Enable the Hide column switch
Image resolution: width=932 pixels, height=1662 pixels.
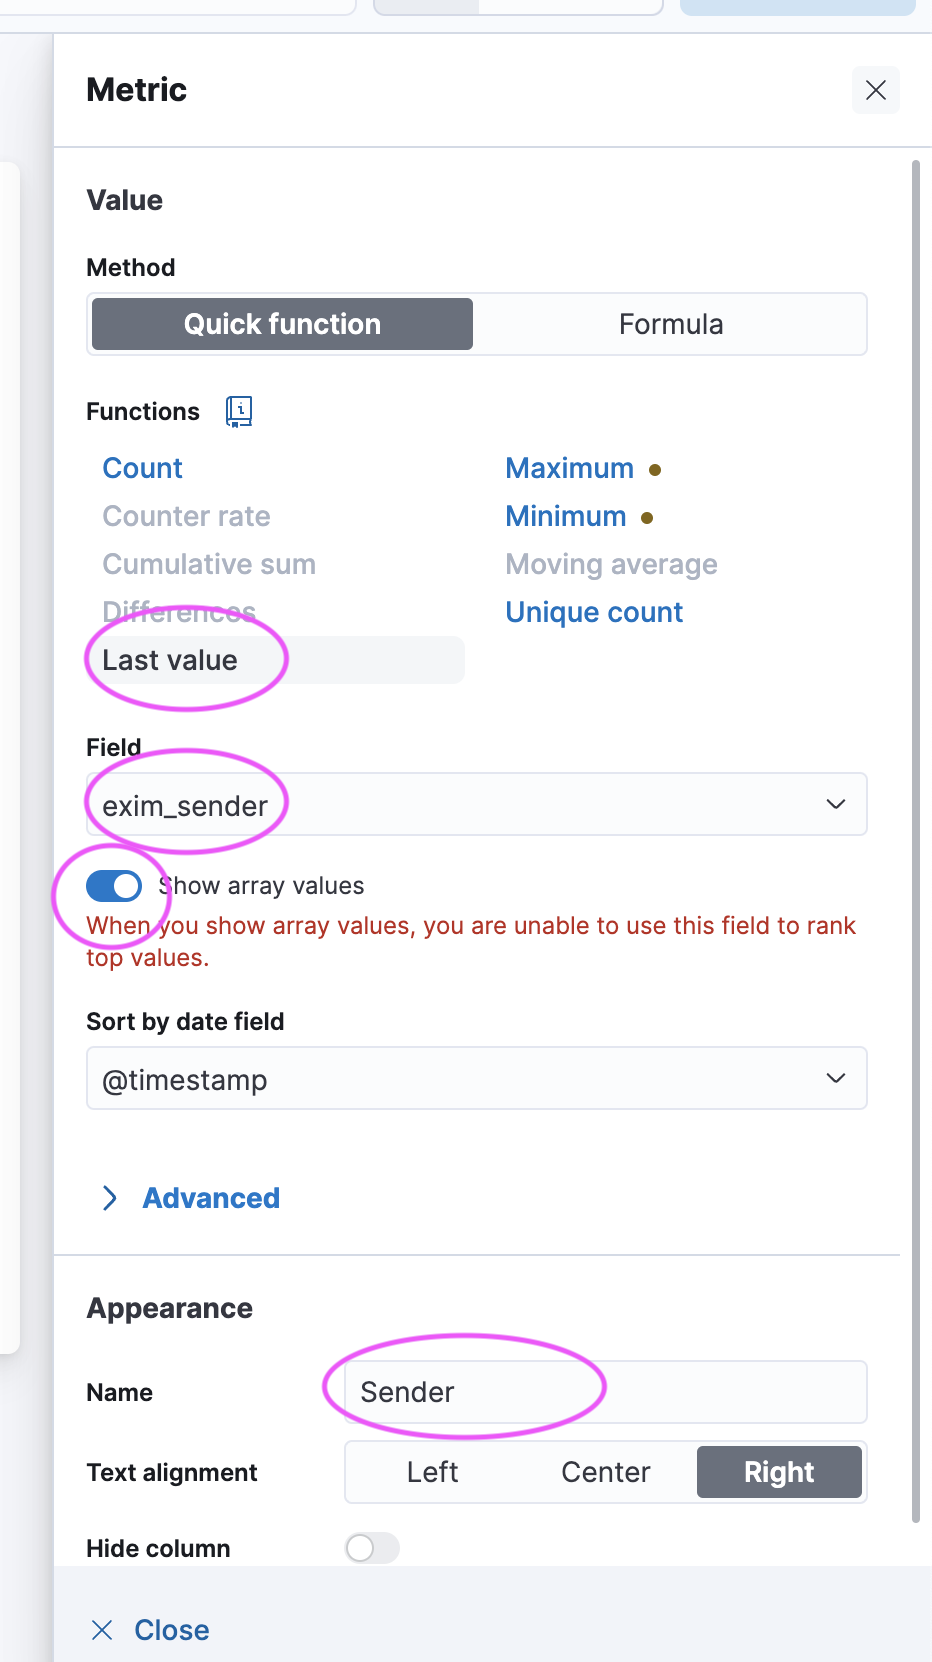(372, 1548)
